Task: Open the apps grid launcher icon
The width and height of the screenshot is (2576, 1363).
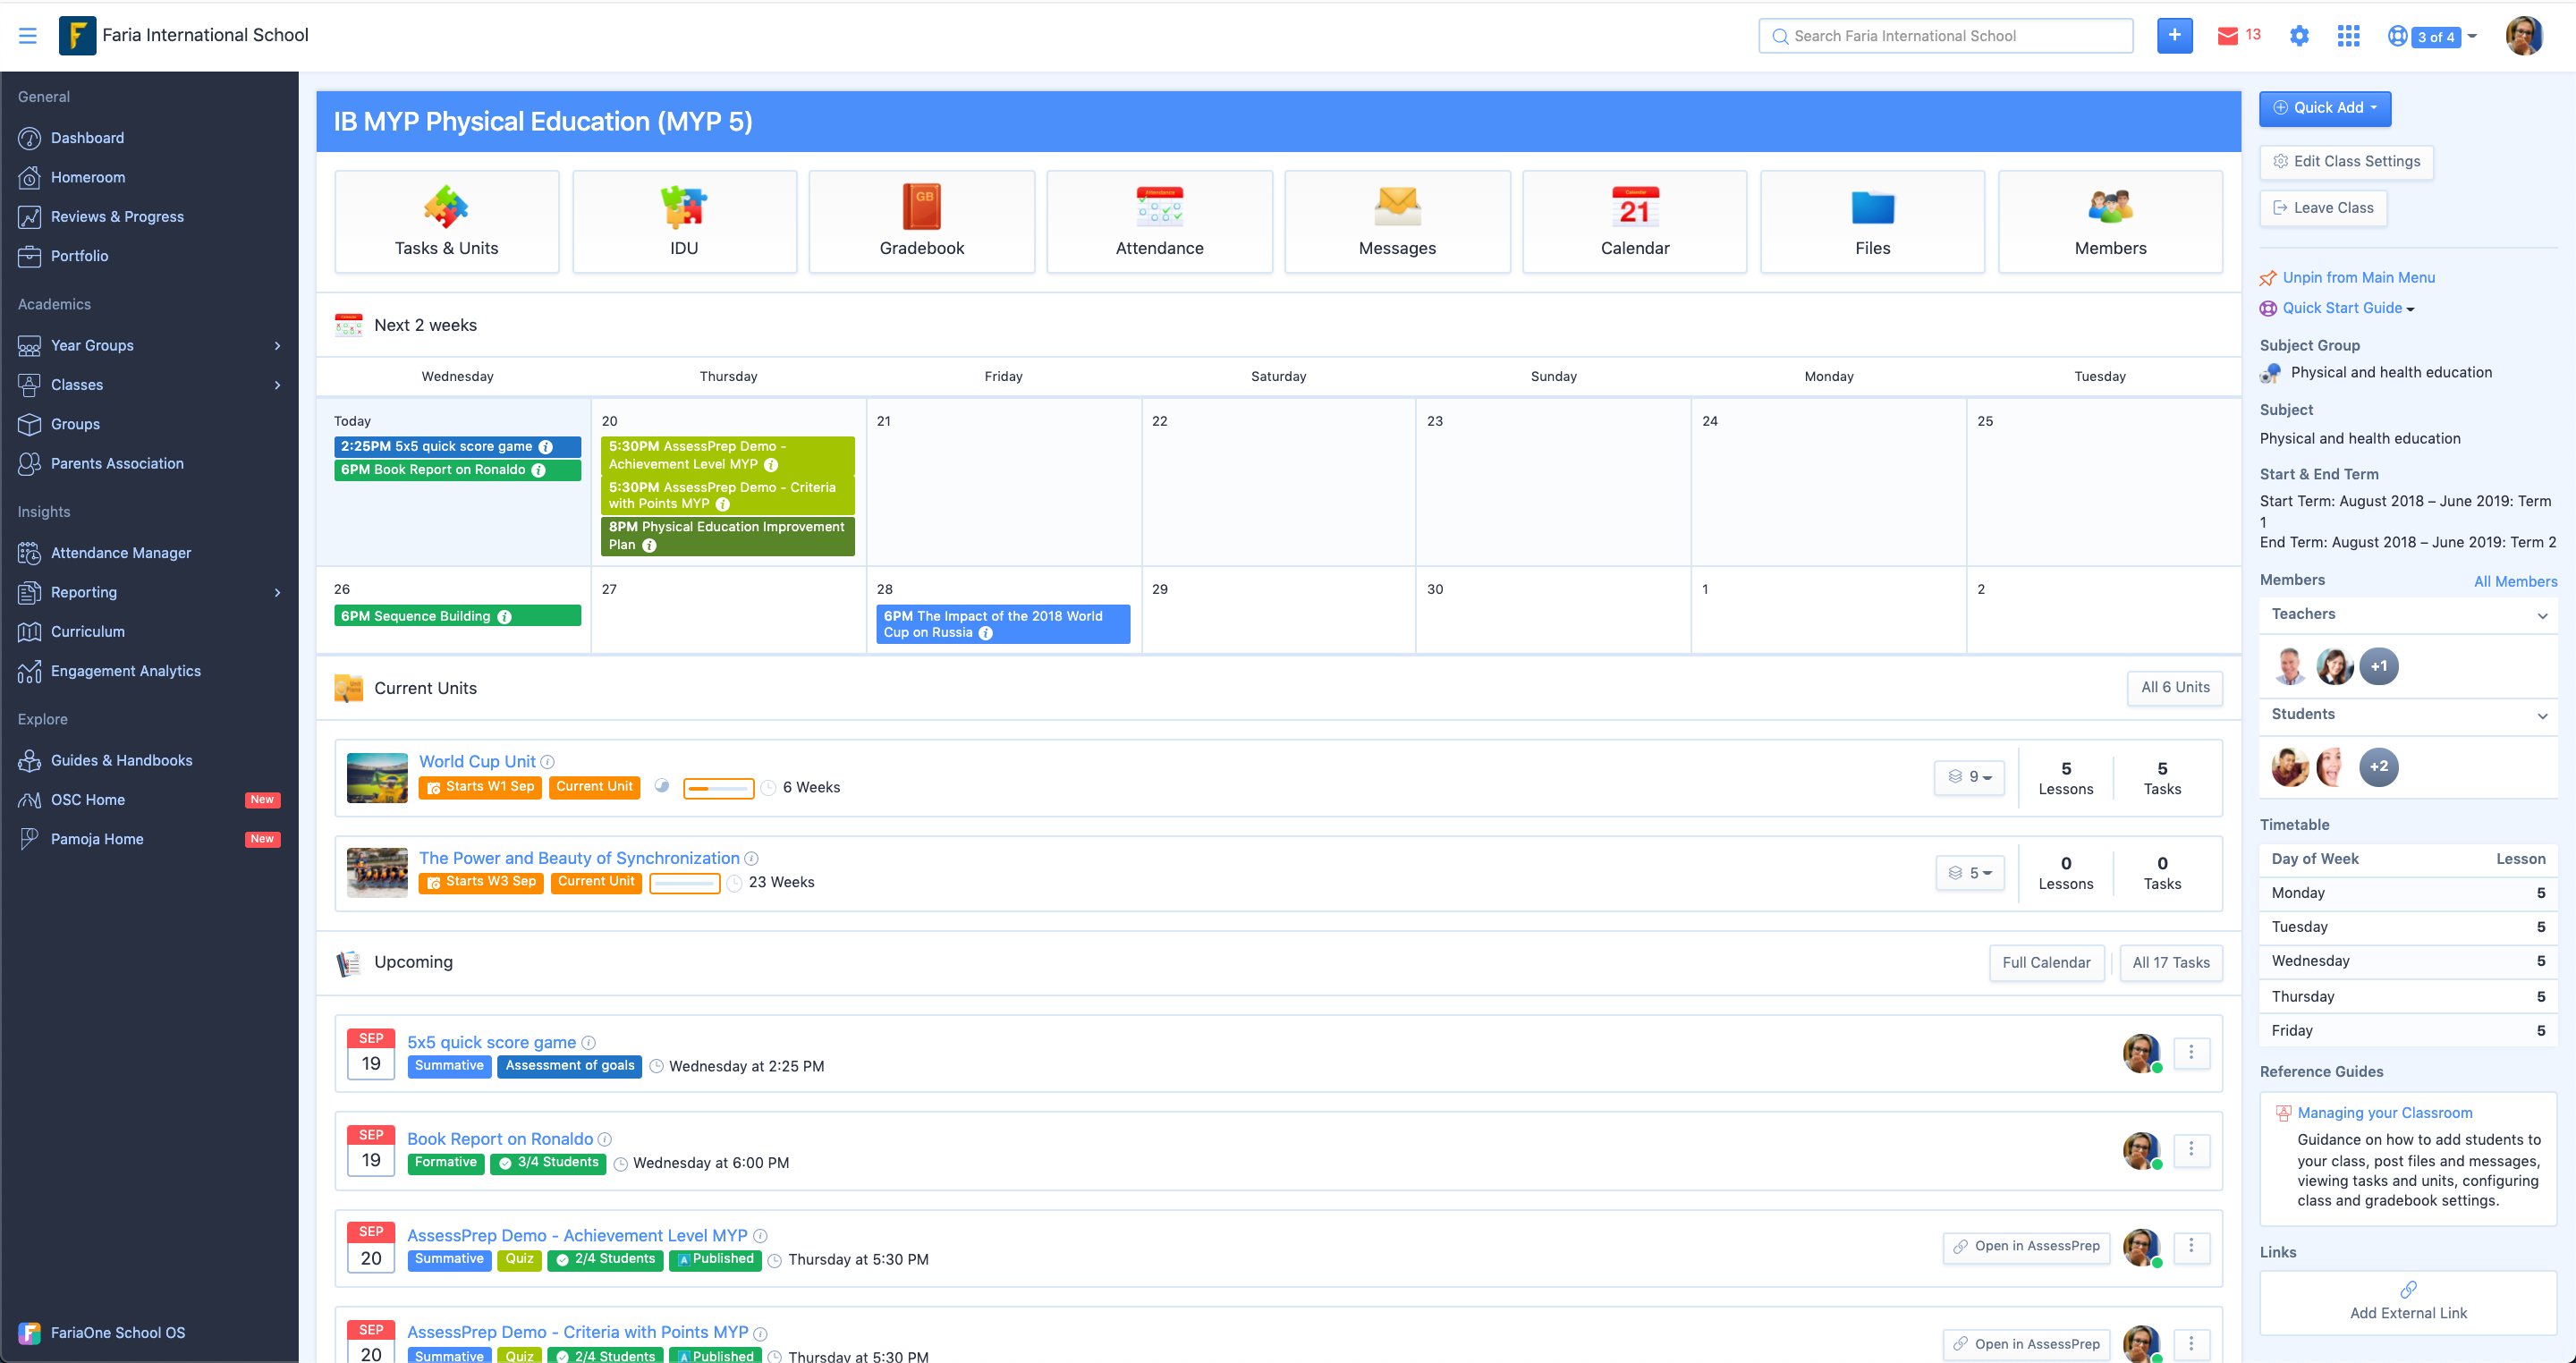Action: (2348, 36)
